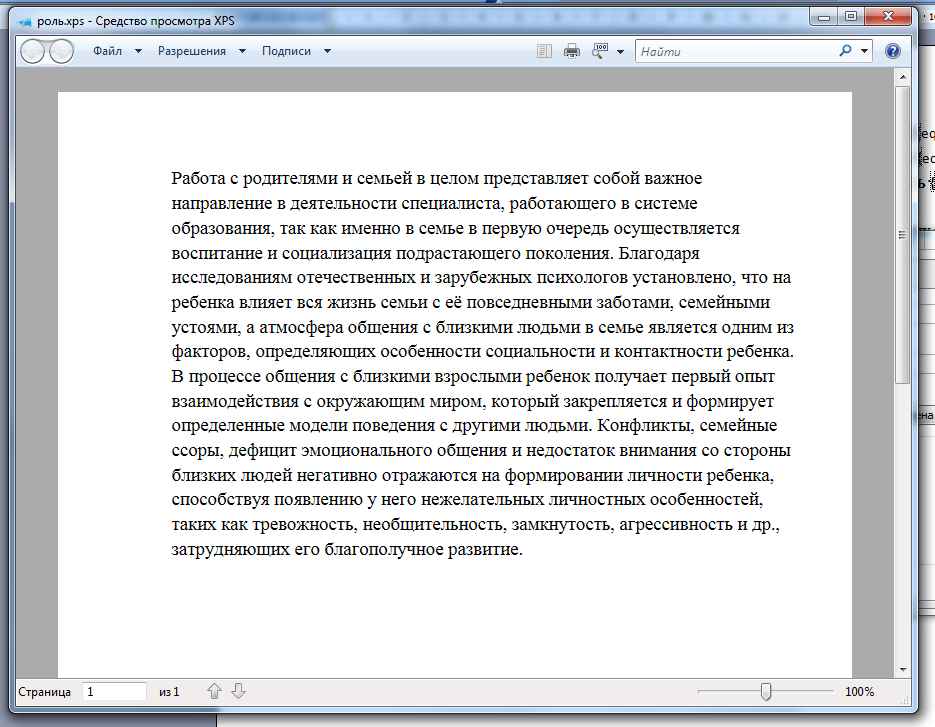
Task: Open search options dropdown arrow
Action: click(864, 51)
